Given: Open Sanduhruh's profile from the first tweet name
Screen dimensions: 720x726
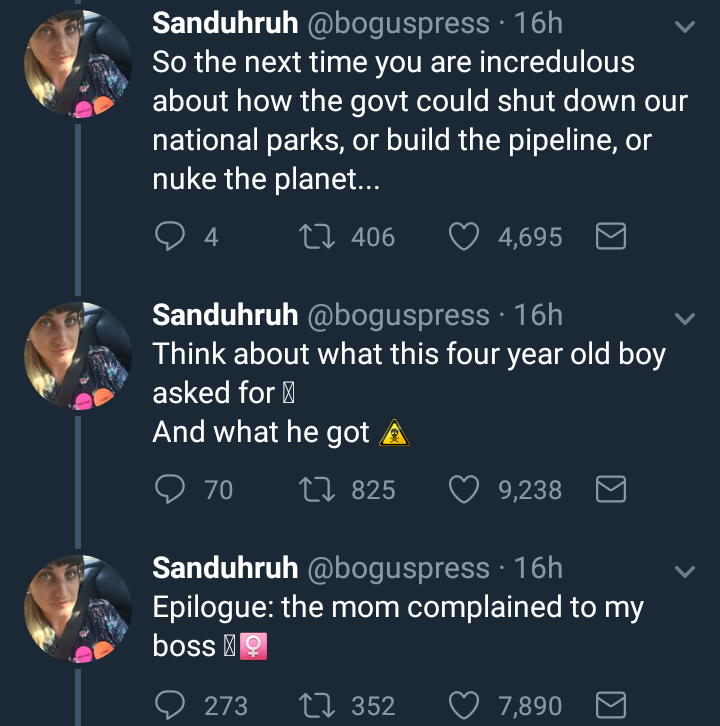Looking at the screenshot, I should (x=225, y=22).
